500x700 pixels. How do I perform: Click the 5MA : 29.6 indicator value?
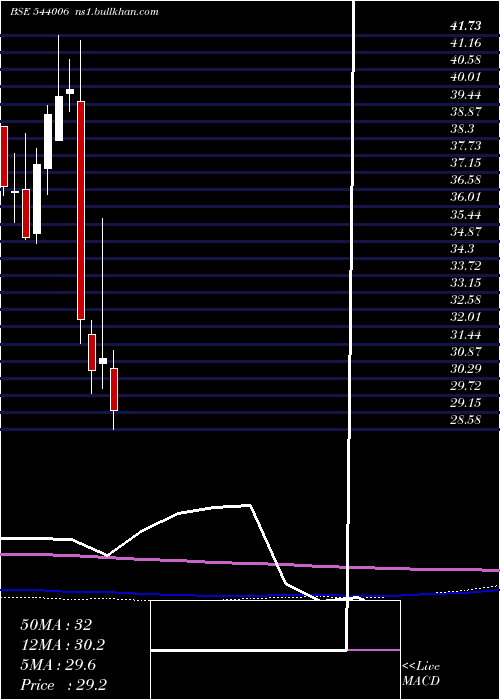60,665
